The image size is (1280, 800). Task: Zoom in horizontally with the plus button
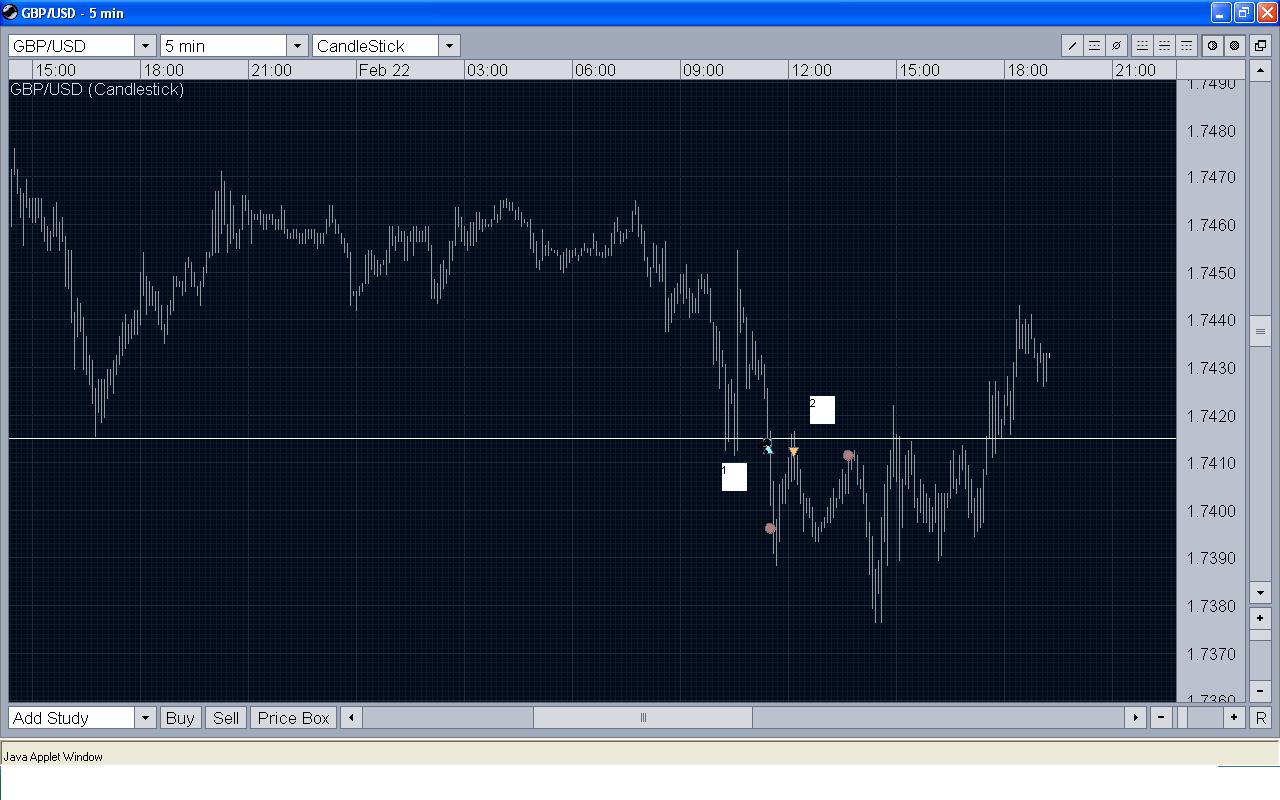tap(1234, 718)
